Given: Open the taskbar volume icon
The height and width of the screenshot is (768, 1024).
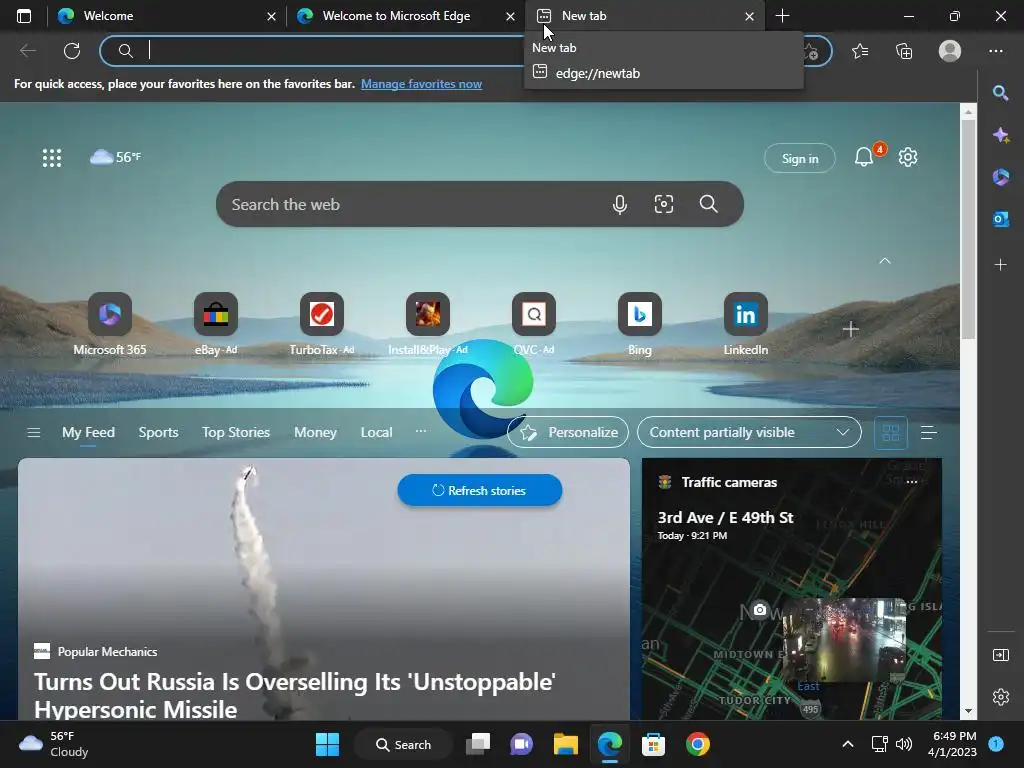Looking at the screenshot, I should coord(904,744).
